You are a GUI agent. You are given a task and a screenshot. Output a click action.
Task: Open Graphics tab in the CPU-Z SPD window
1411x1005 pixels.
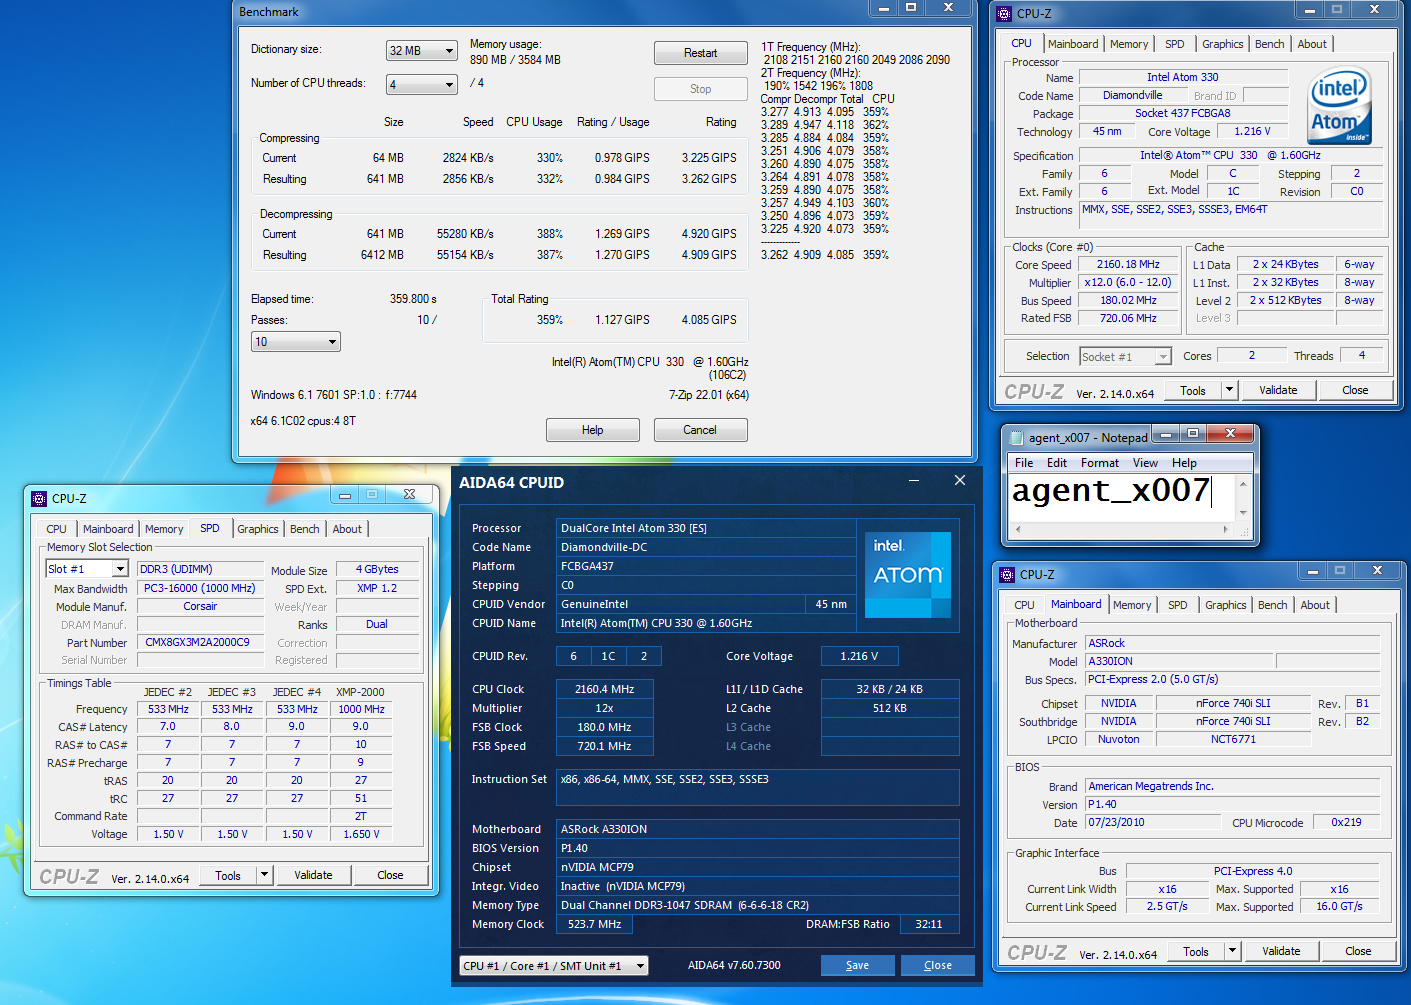pyautogui.click(x=257, y=529)
